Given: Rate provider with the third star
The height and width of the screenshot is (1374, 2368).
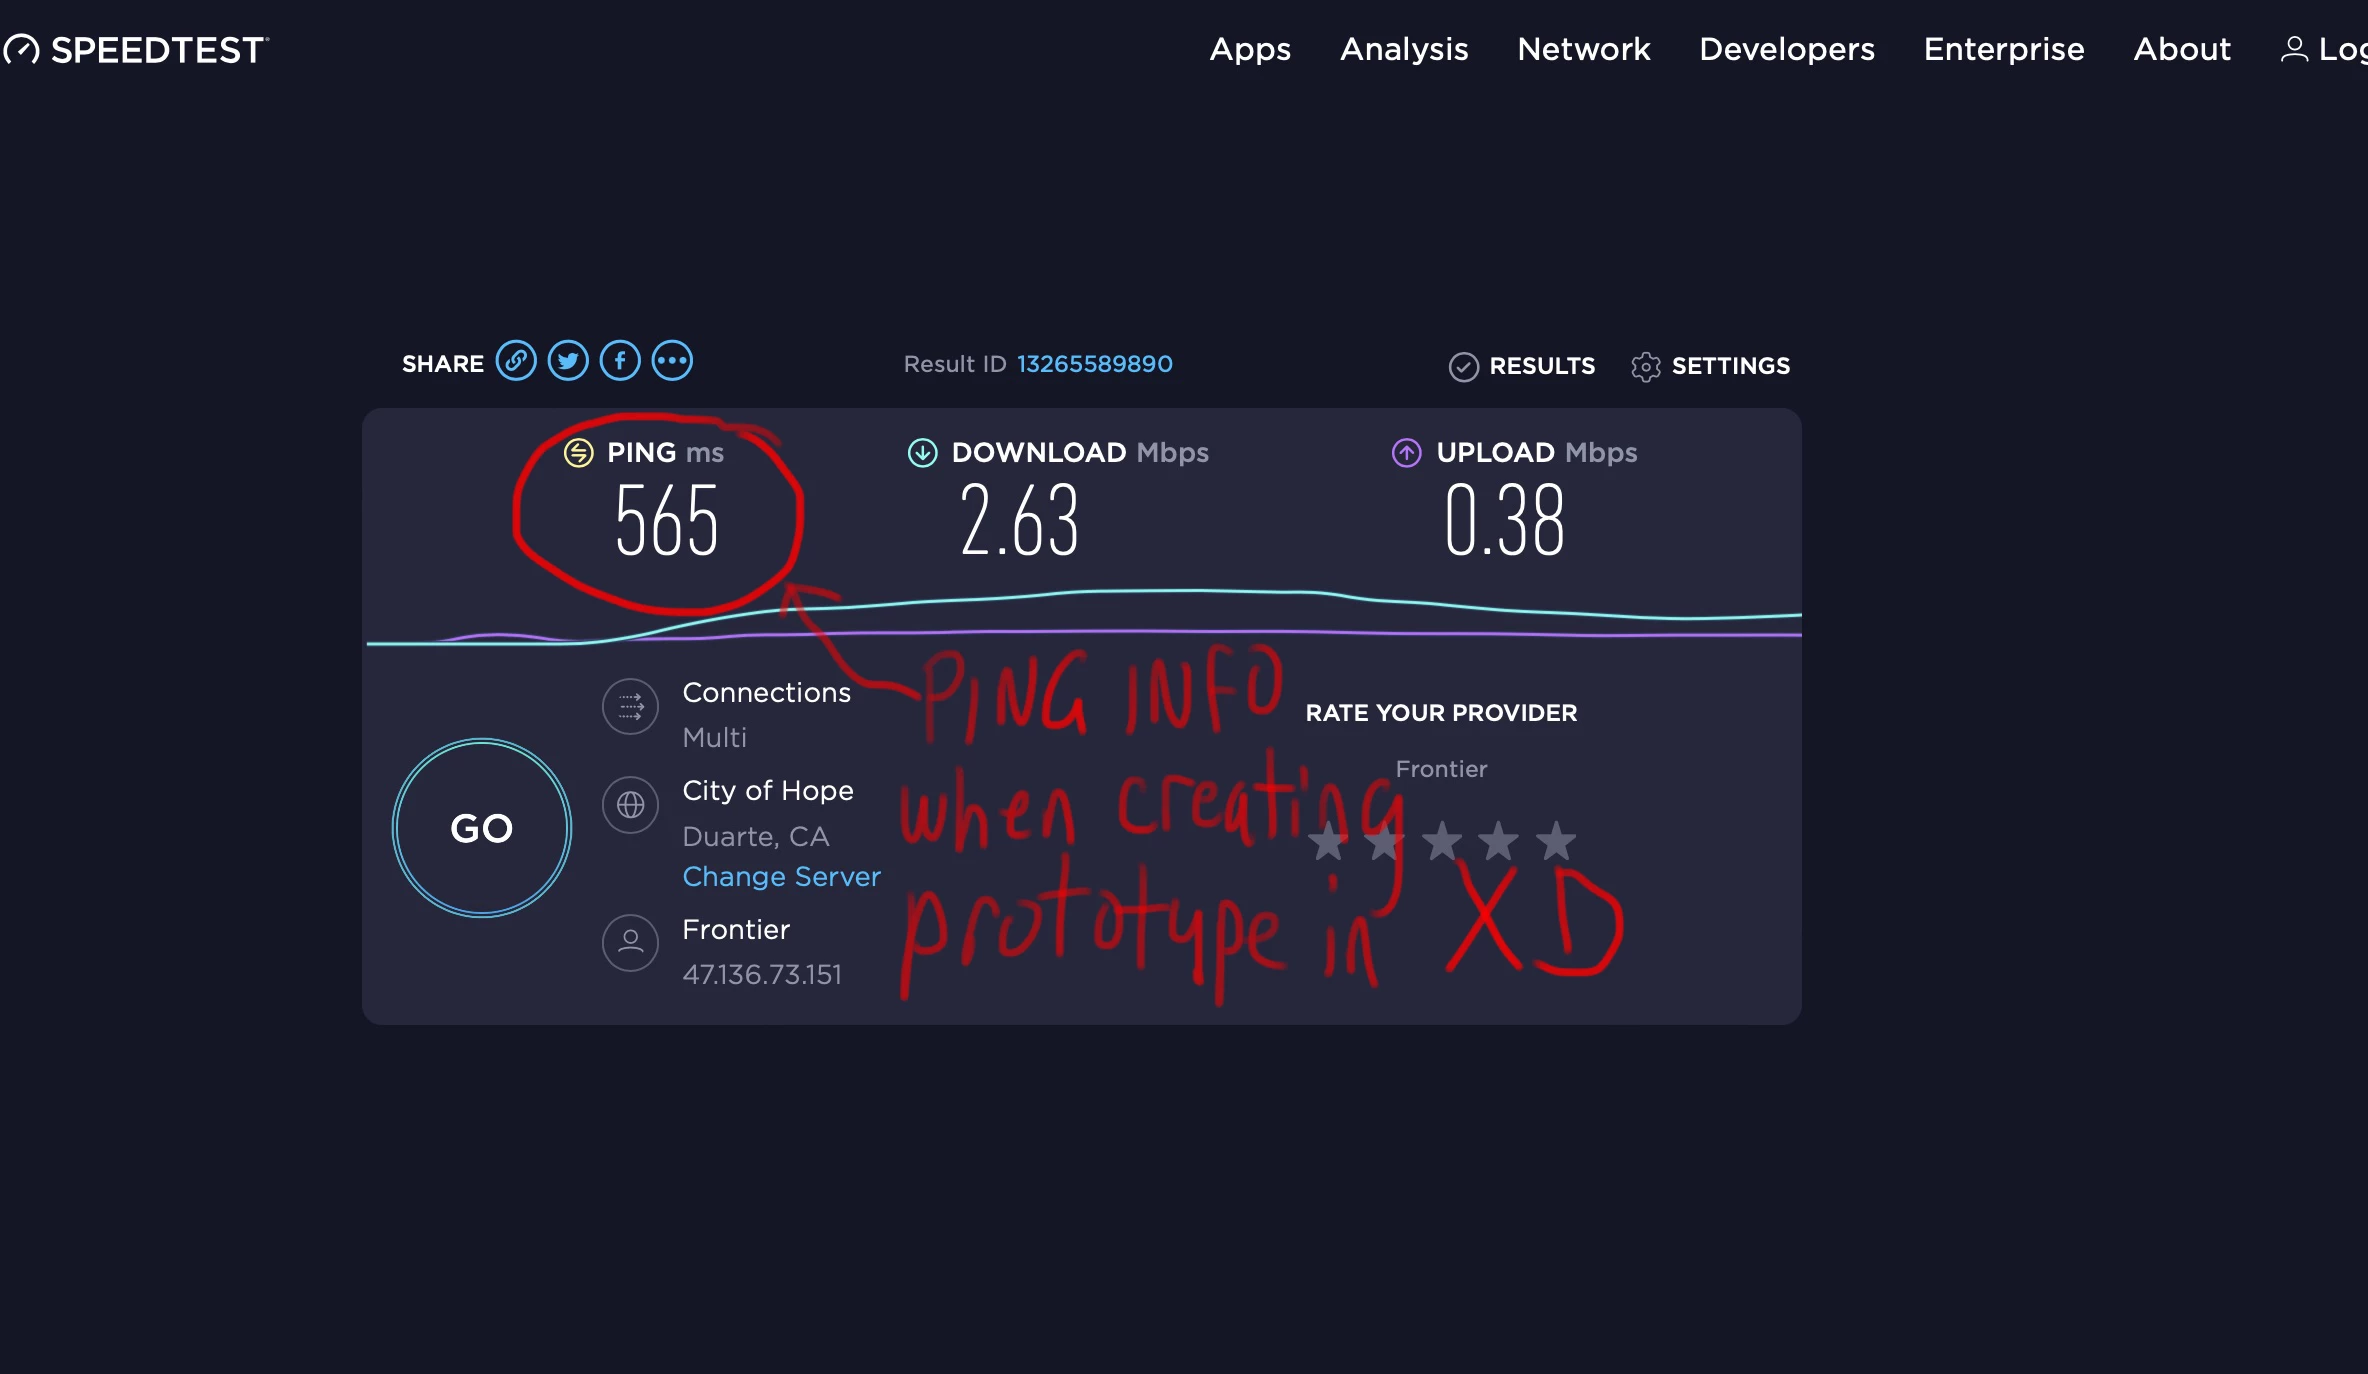Looking at the screenshot, I should point(1442,841).
